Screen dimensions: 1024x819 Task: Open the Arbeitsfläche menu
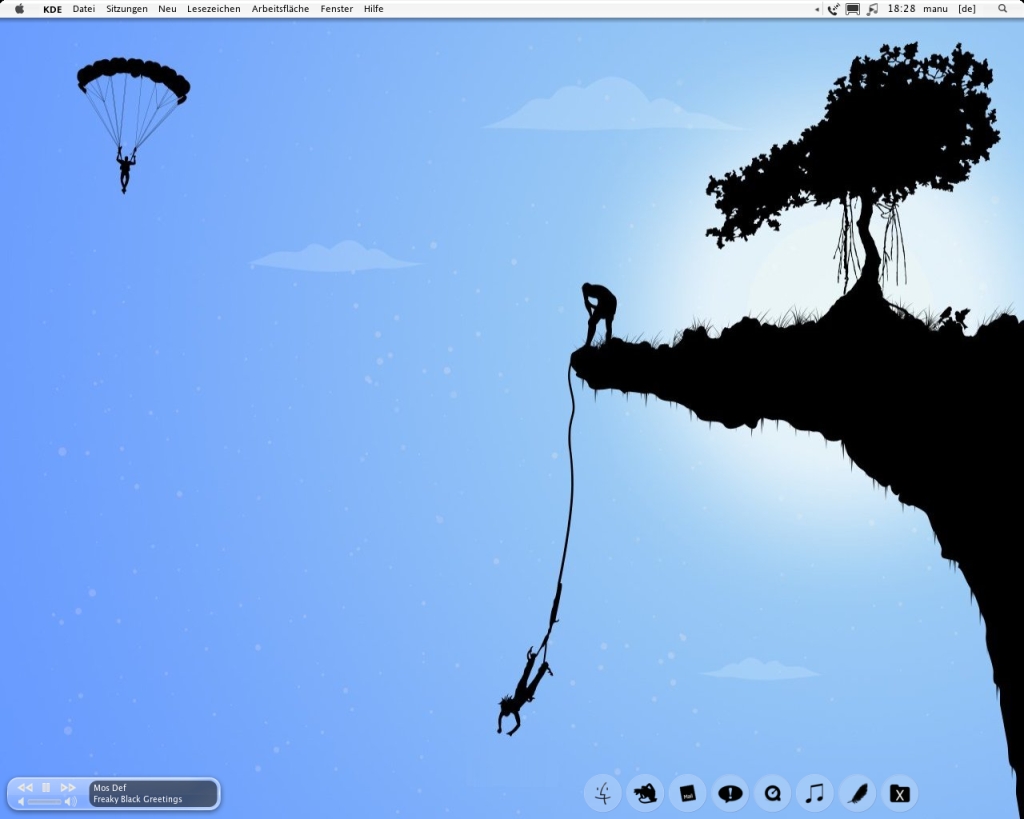tap(280, 9)
